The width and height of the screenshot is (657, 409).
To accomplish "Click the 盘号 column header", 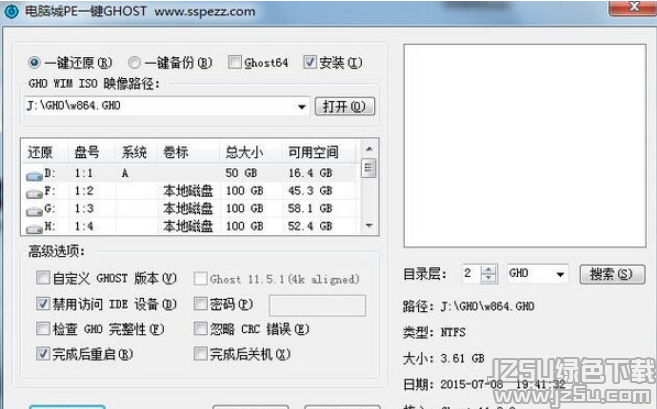I will tap(91, 152).
